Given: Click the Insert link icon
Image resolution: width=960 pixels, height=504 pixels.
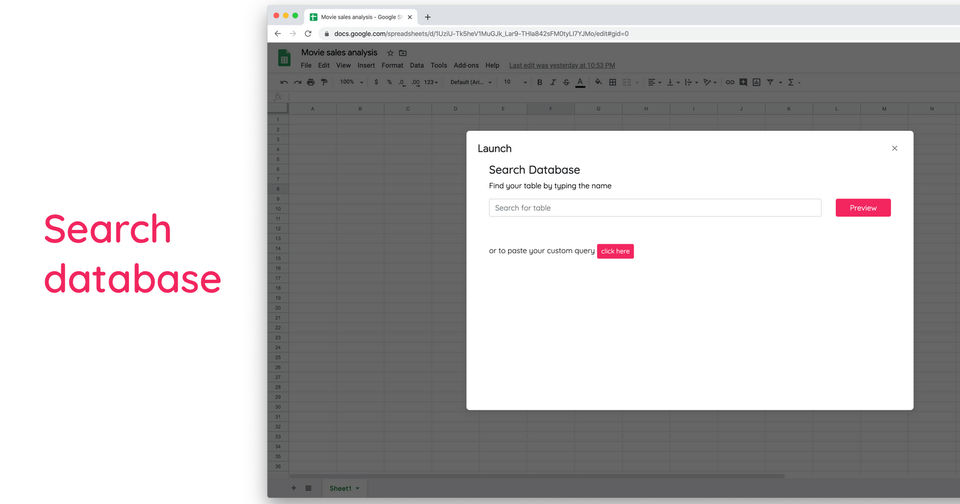Looking at the screenshot, I should click(730, 82).
